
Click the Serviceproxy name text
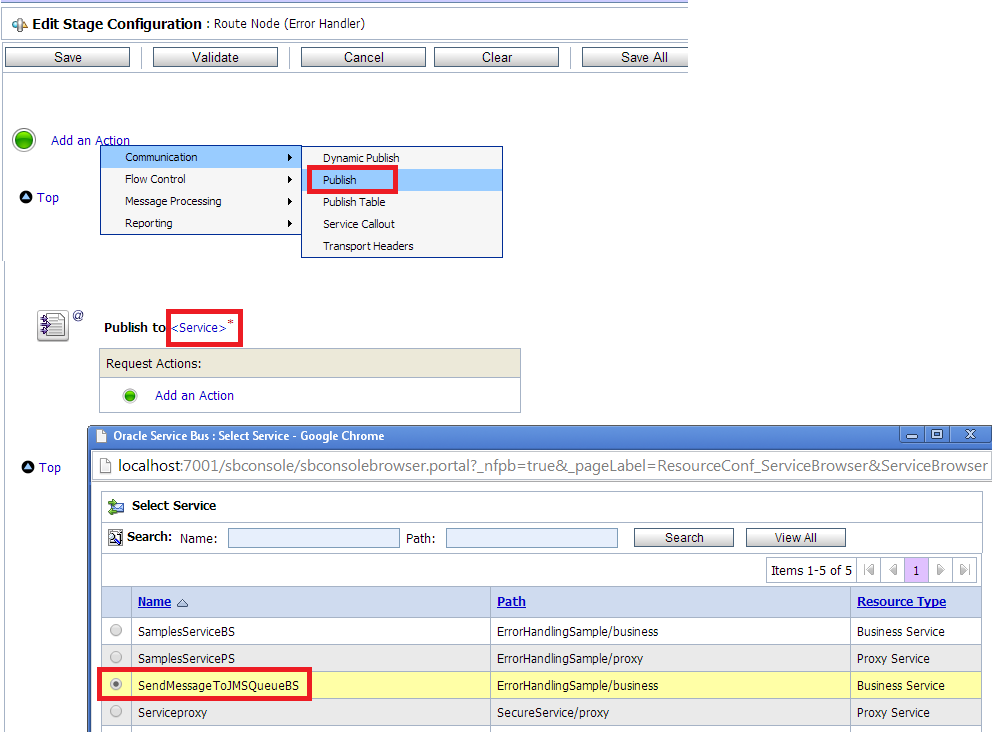coord(172,712)
